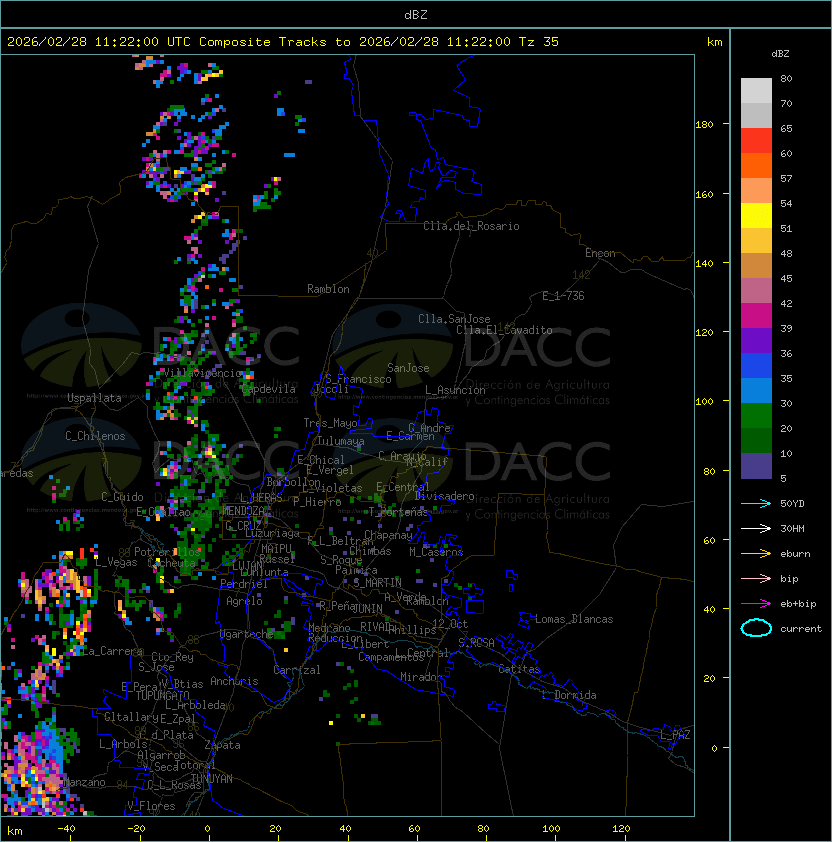832x842 pixels.
Task: Click the yellow eburn arrow in legend
Action: [x=756, y=554]
